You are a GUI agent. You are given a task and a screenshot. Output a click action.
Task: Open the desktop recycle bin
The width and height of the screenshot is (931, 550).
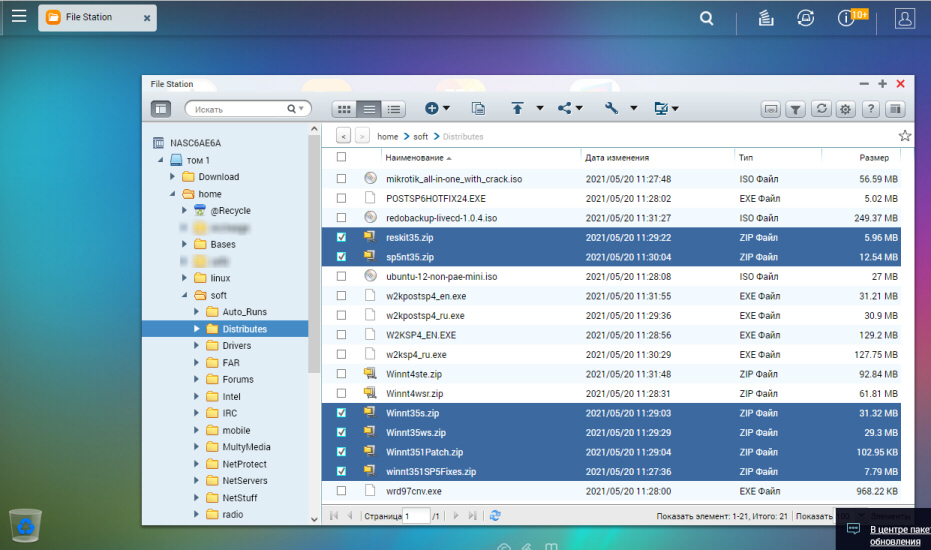tap(26, 525)
